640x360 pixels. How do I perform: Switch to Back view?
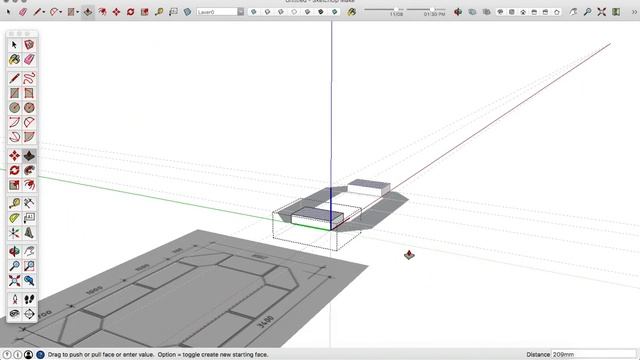point(545,12)
